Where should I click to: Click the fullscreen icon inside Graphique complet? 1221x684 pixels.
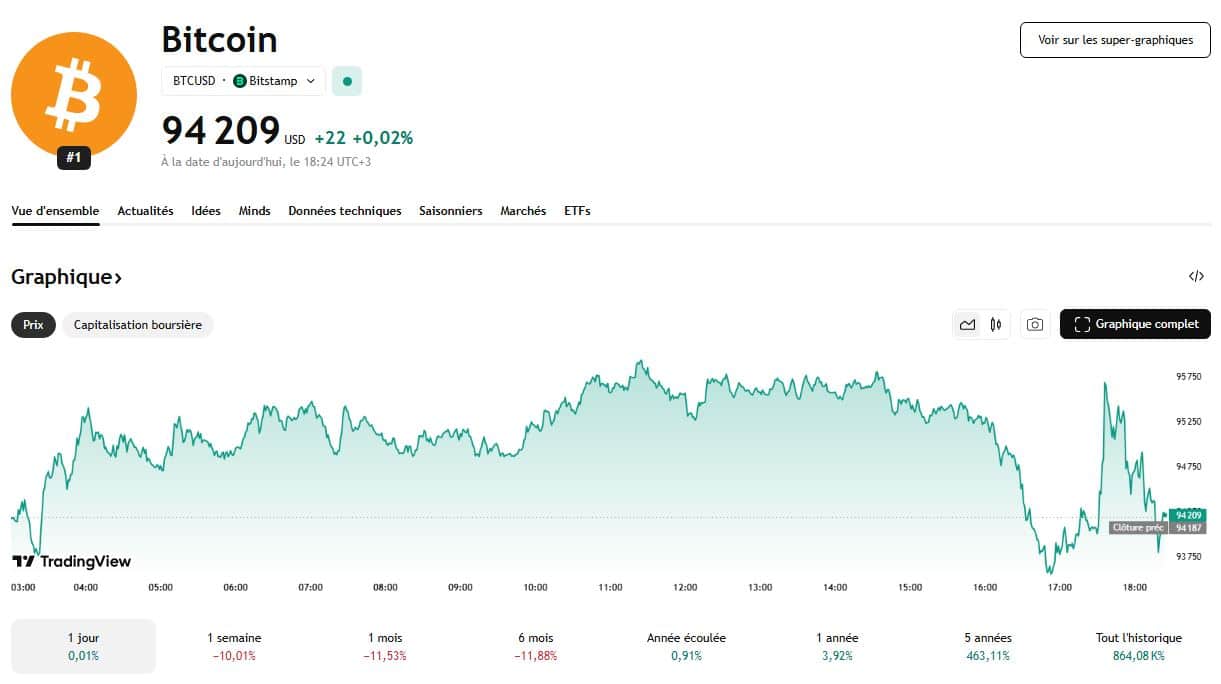tap(1081, 324)
